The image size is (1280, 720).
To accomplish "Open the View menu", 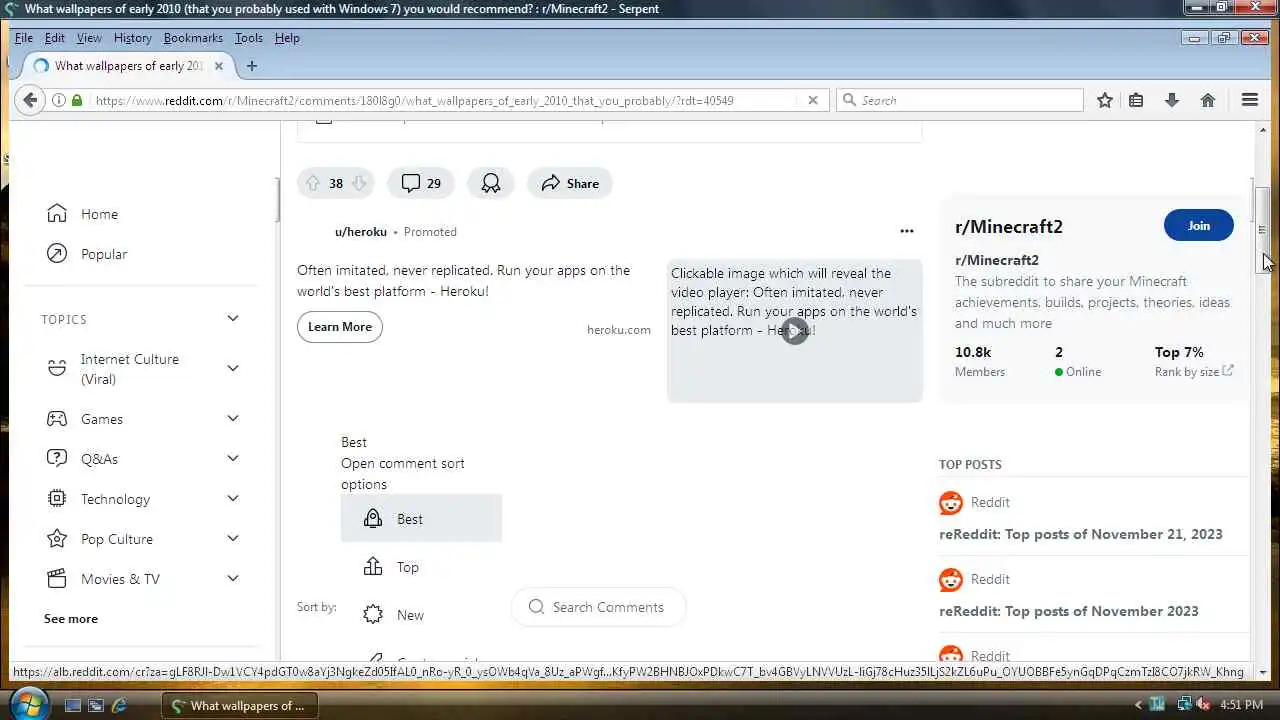I will coord(89,38).
